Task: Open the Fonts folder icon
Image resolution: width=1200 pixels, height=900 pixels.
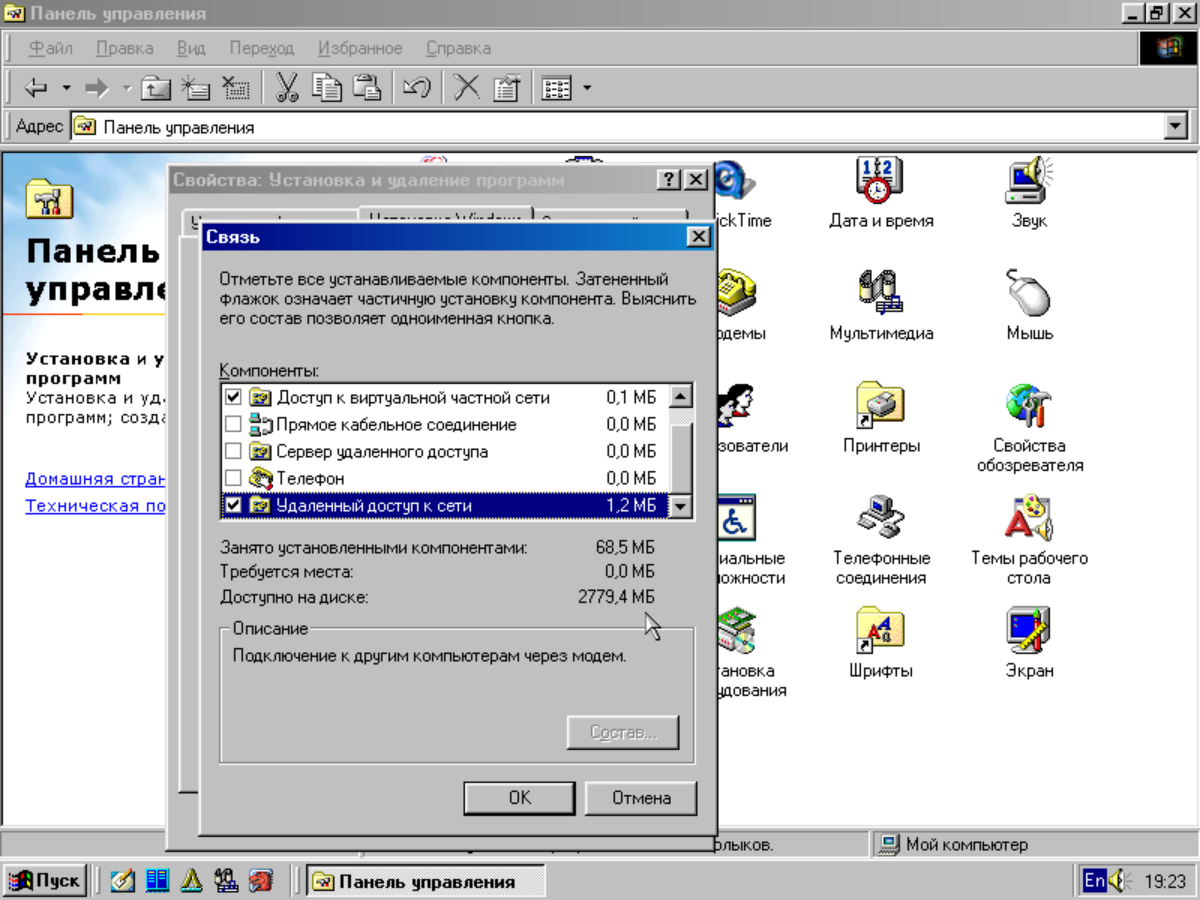Action: [x=880, y=632]
